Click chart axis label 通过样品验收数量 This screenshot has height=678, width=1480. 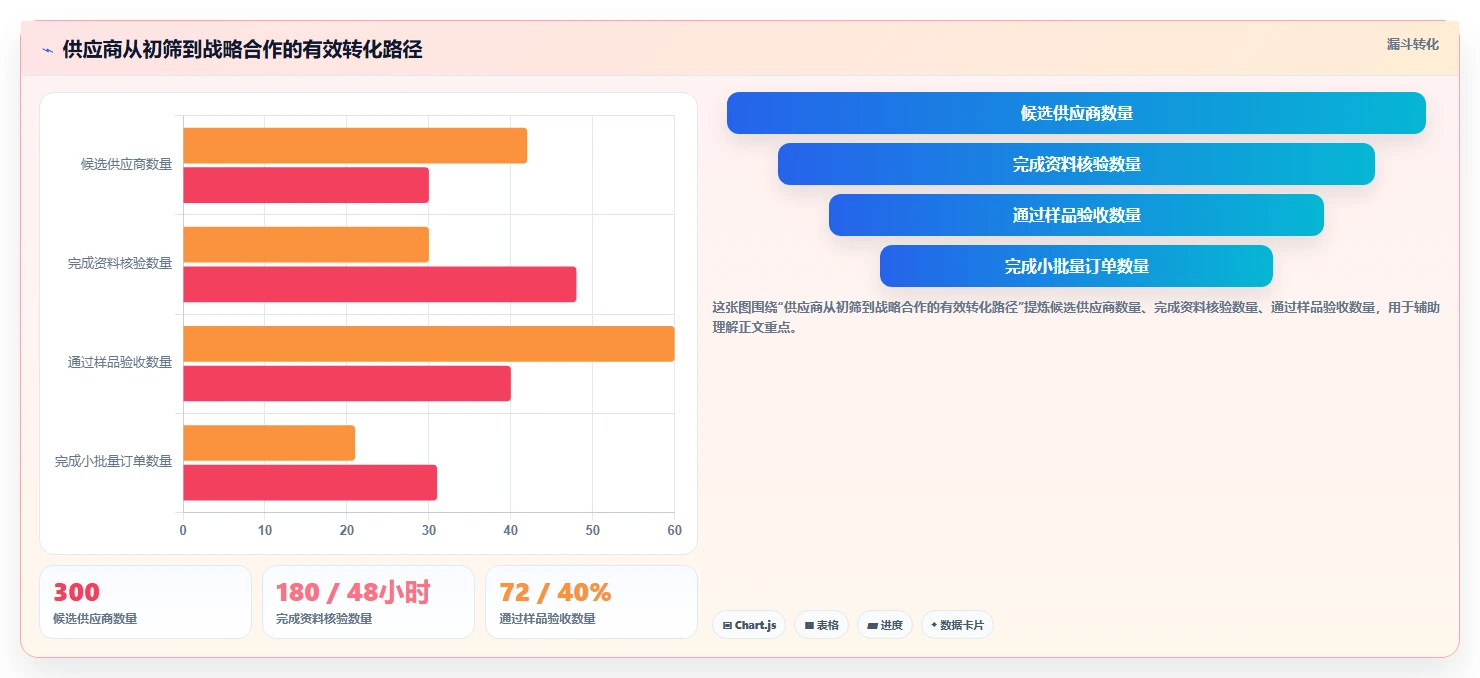click(120, 362)
